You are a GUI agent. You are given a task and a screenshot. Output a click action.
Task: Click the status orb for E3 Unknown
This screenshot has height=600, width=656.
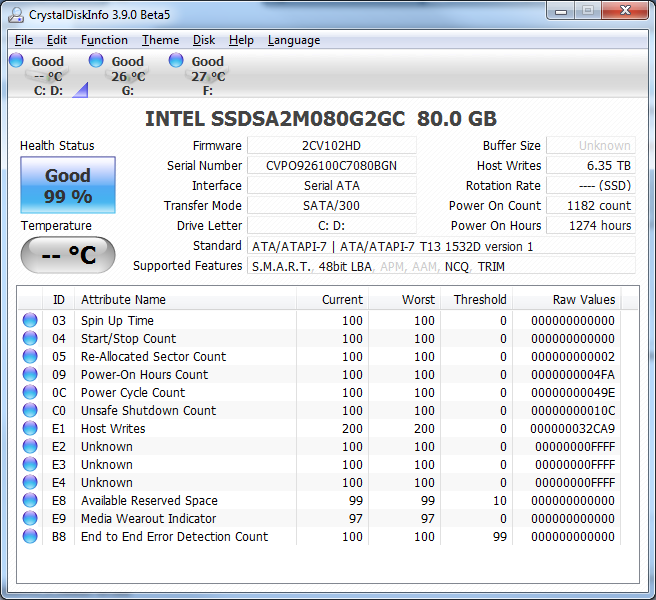30,464
